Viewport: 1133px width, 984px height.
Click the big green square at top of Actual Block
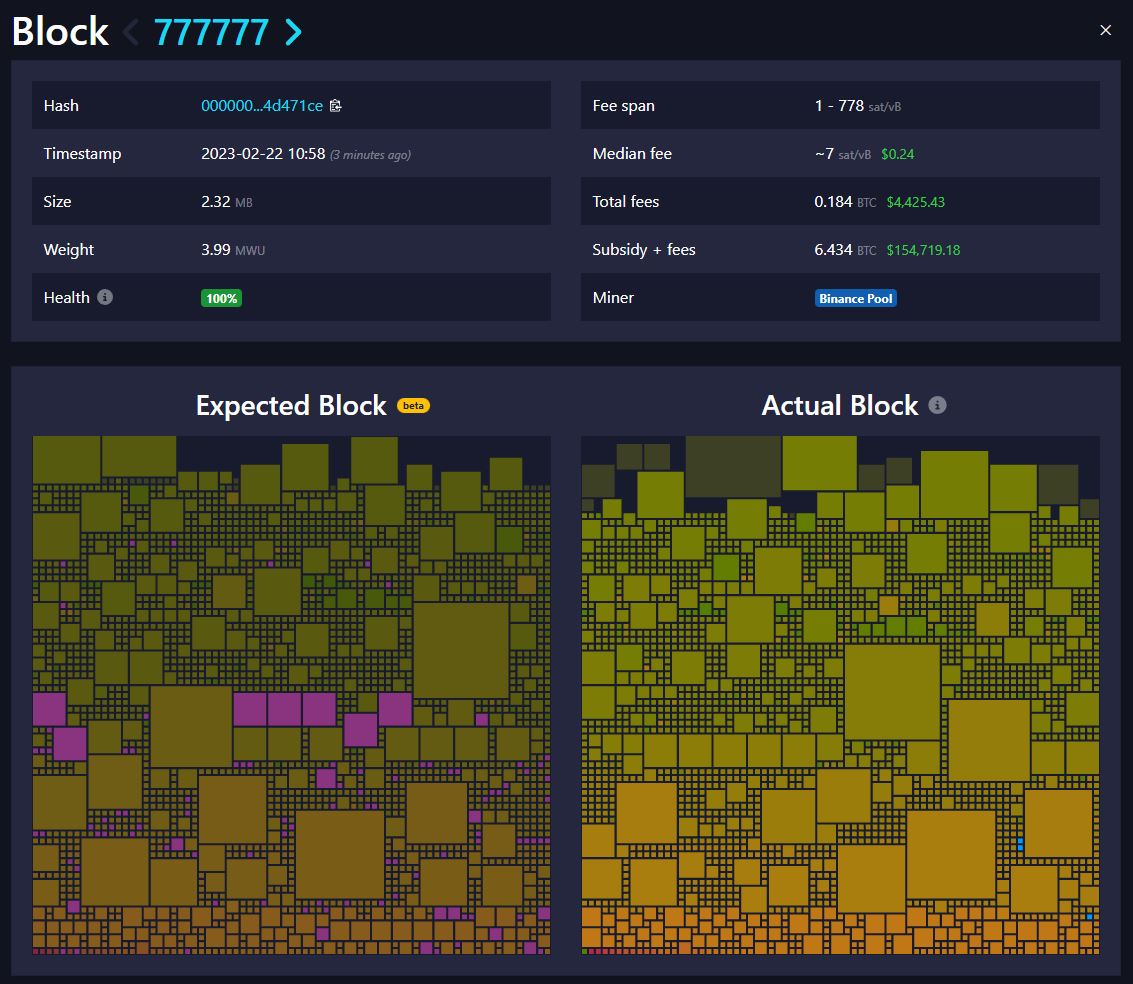coord(819,463)
